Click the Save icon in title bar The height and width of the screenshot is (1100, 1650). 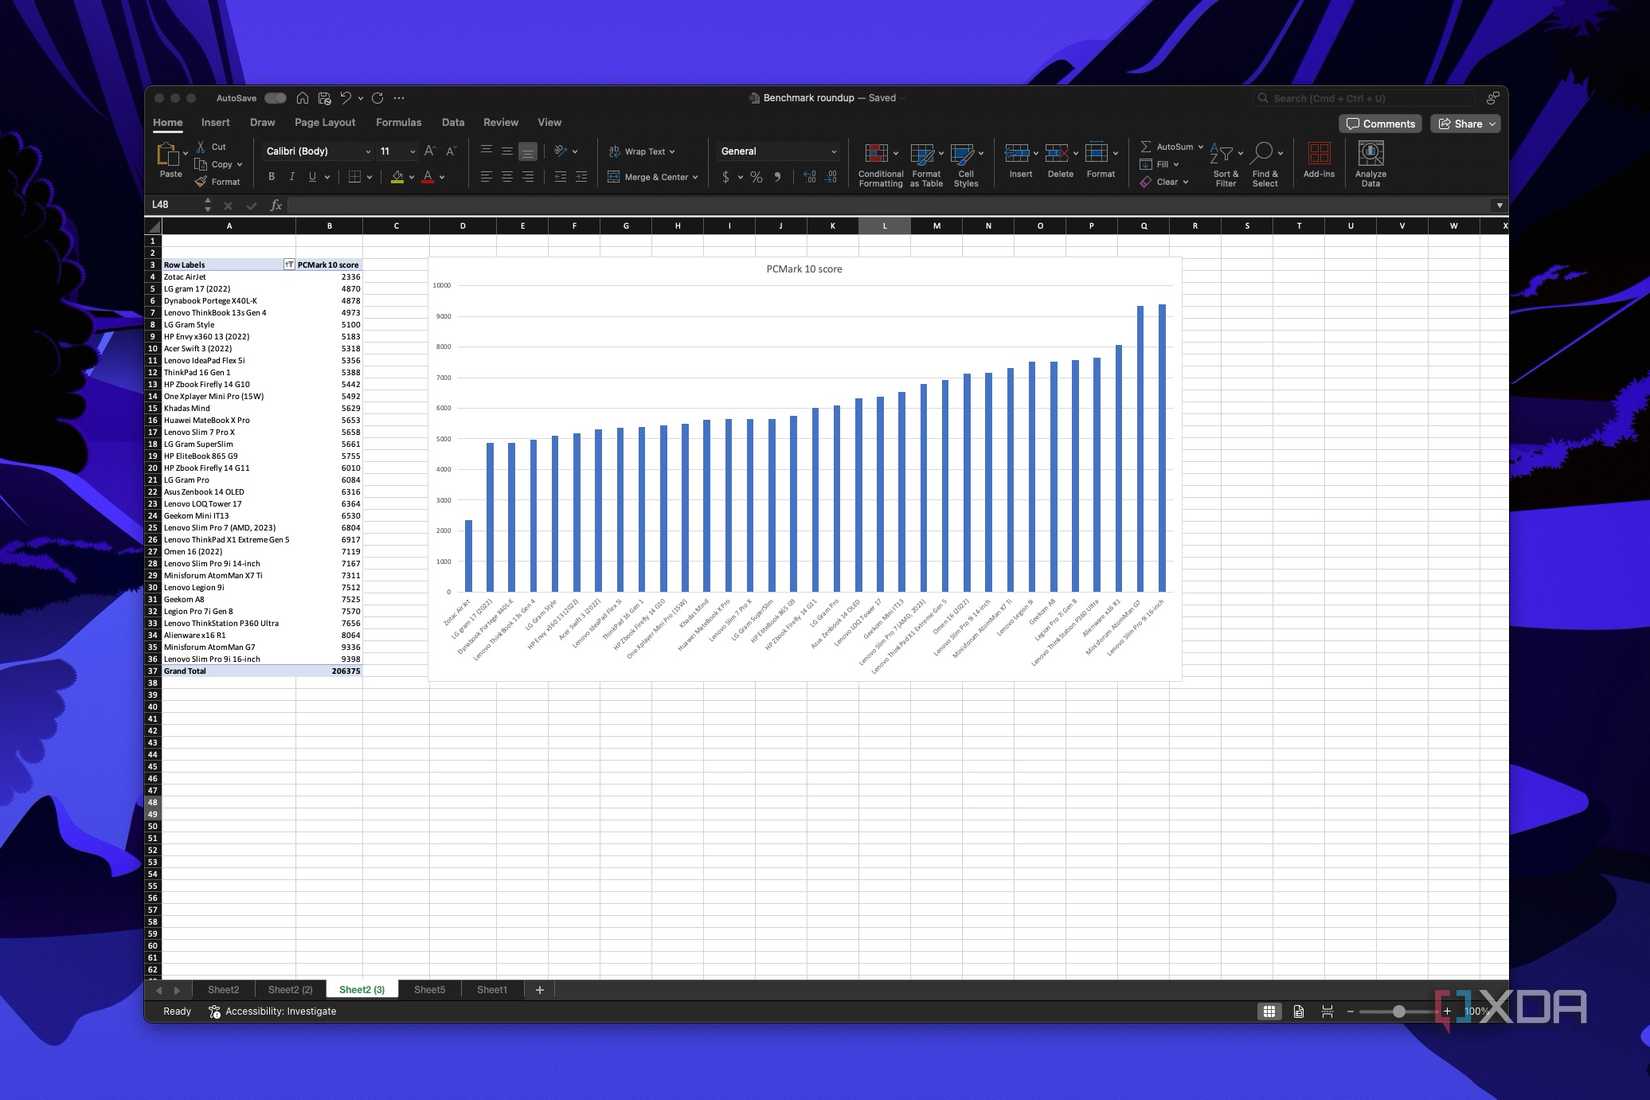click(x=324, y=98)
